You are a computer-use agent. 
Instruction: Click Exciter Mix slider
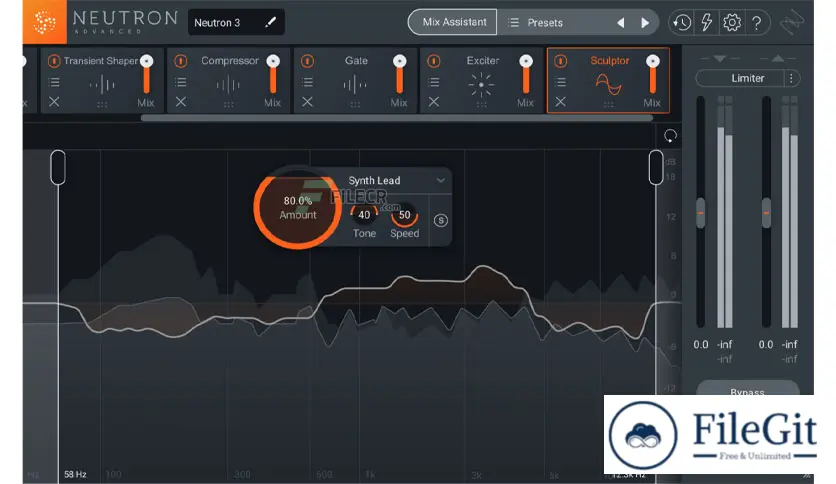pyautogui.click(x=526, y=75)
